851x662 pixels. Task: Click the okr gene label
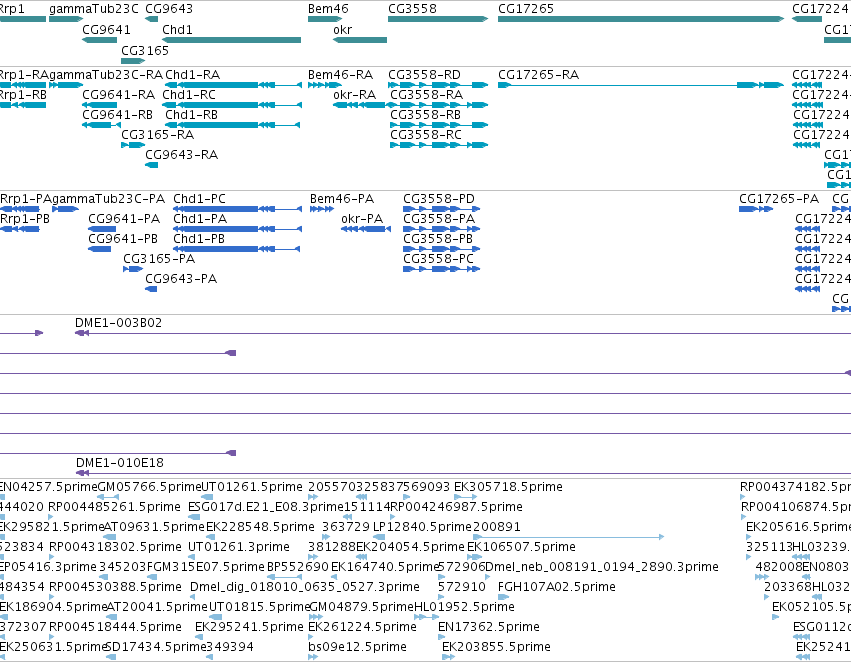[342, 29]
